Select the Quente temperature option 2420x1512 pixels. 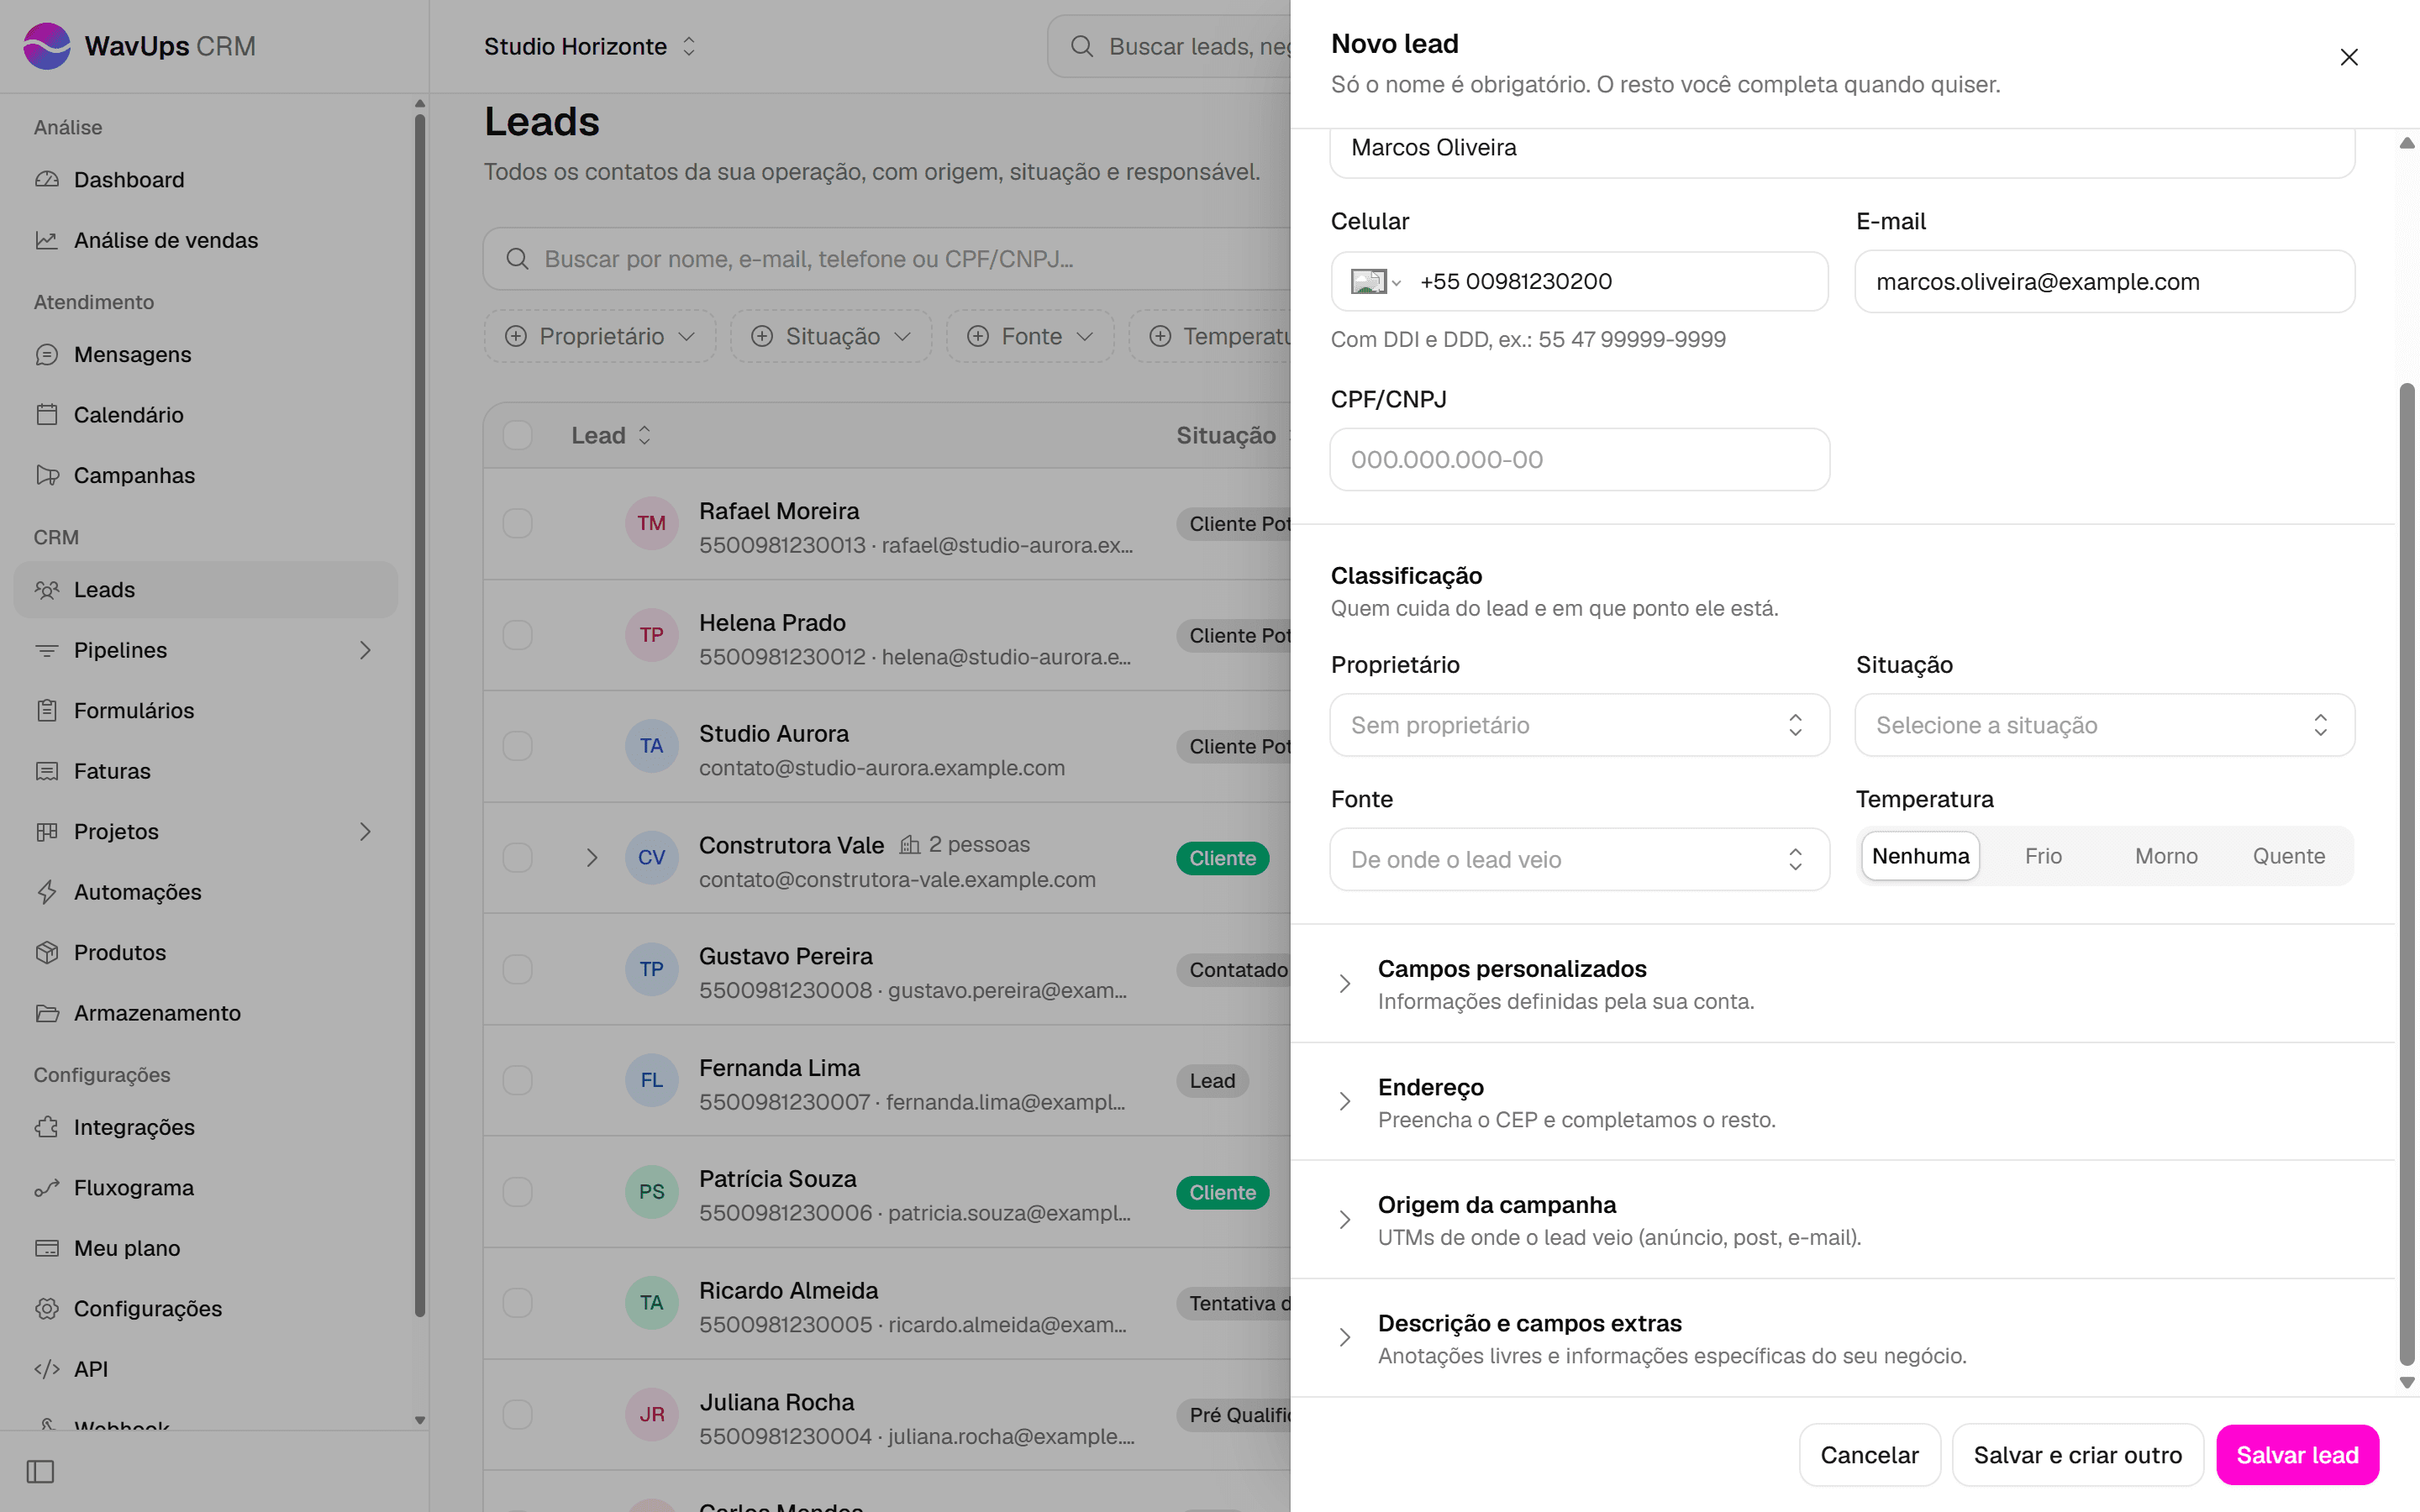[2288, 856]
